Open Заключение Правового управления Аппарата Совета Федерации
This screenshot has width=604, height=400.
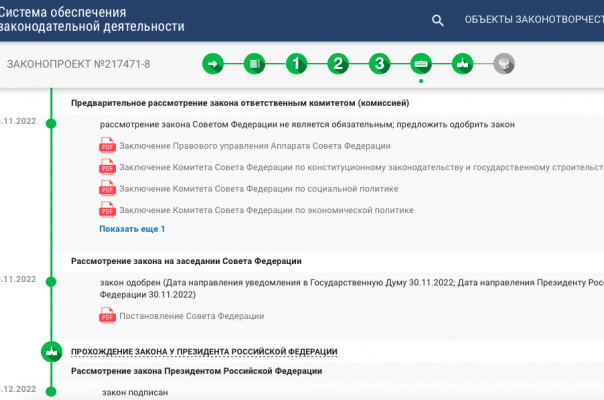pos(255,146)
